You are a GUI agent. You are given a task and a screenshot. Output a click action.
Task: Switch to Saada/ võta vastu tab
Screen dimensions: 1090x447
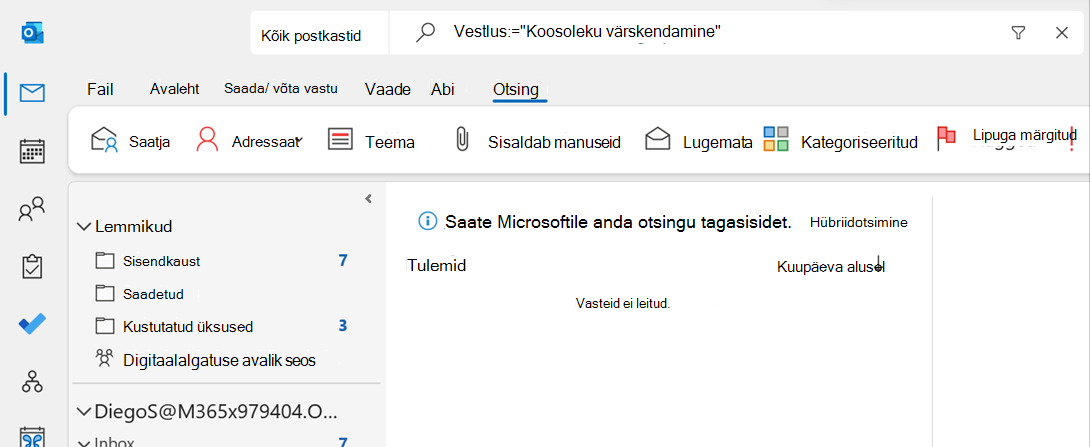point(281,89)
